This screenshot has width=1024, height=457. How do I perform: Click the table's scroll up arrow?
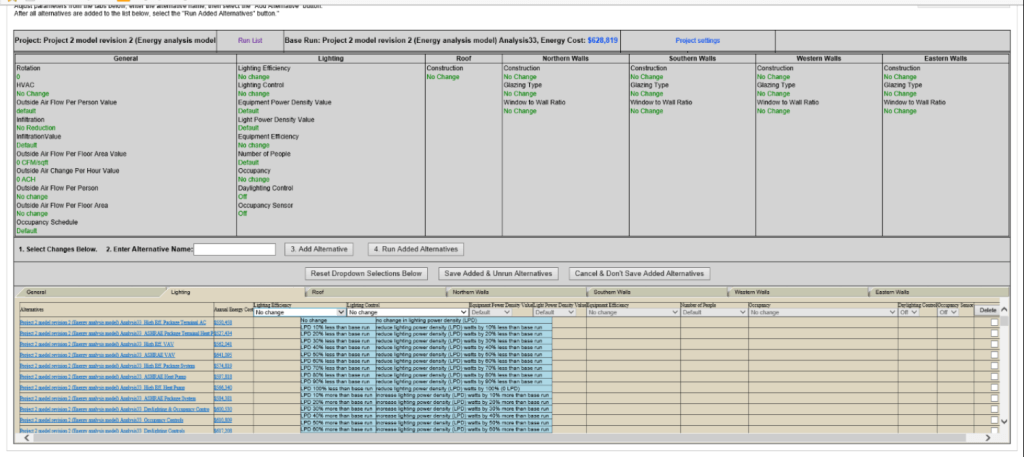[1004, 309]
